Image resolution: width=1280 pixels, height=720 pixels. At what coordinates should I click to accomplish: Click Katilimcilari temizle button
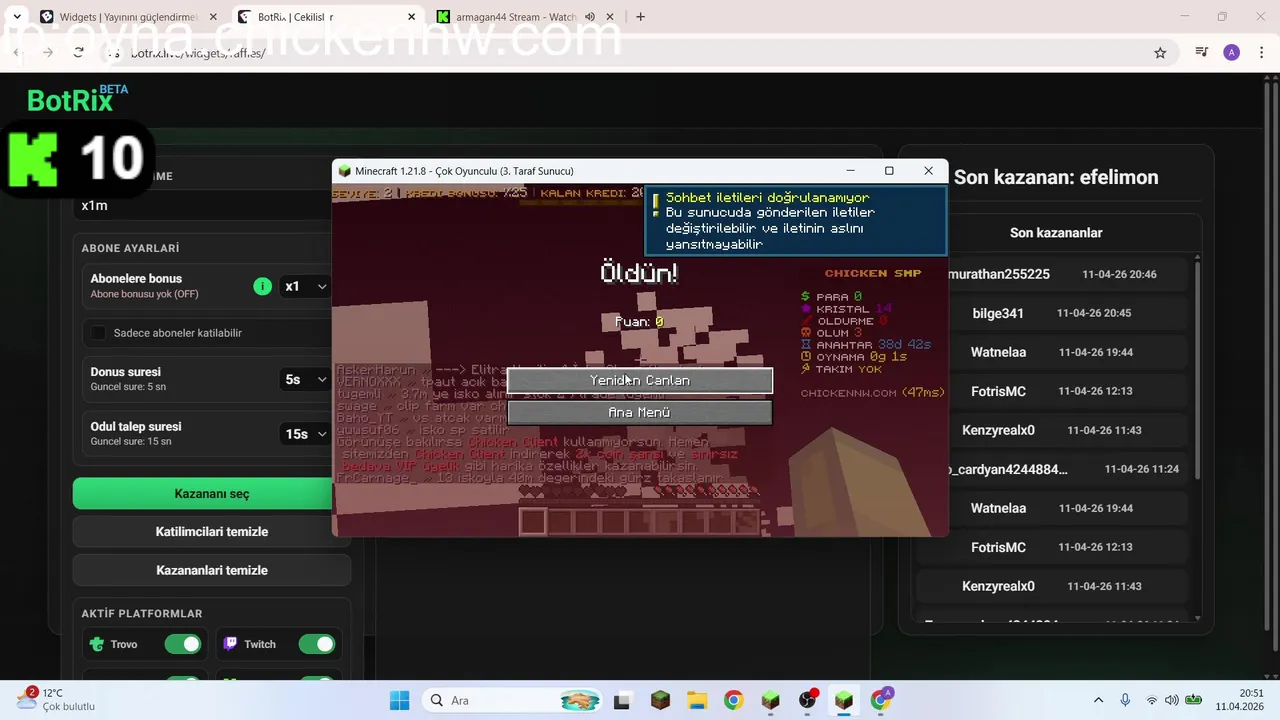tap(211, 531)
